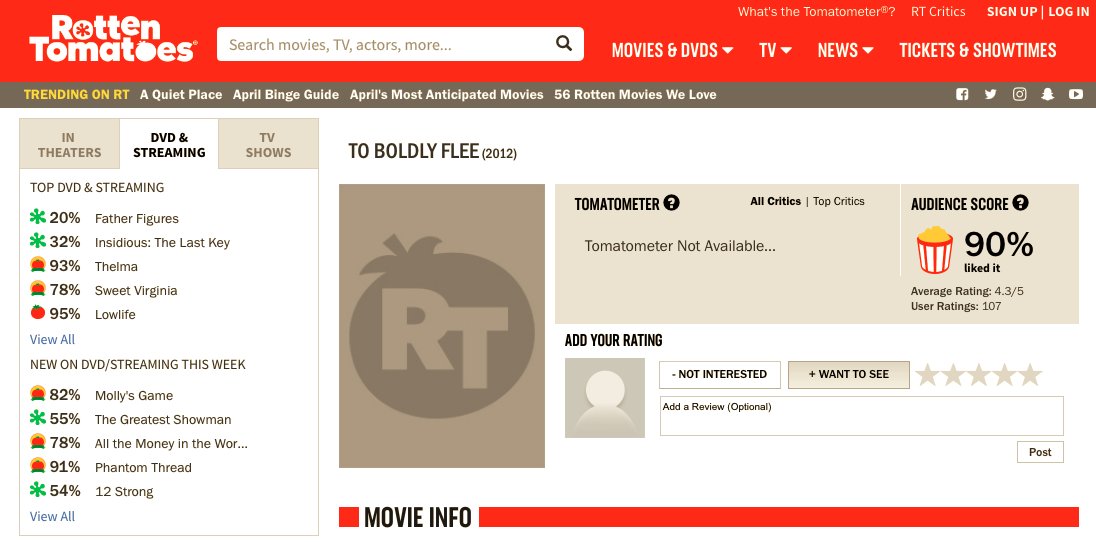Open the Father Figures movie link
Image resolution: width=1096 pixels, height=542 pixels.
tap(137, 219)
